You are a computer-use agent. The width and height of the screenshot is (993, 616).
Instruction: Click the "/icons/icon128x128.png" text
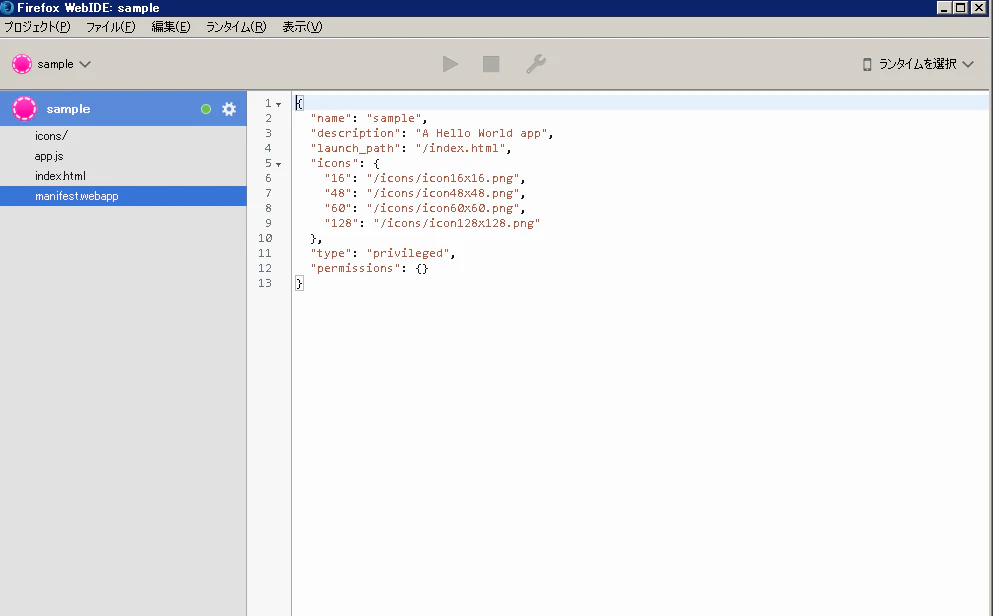[457, 223]
